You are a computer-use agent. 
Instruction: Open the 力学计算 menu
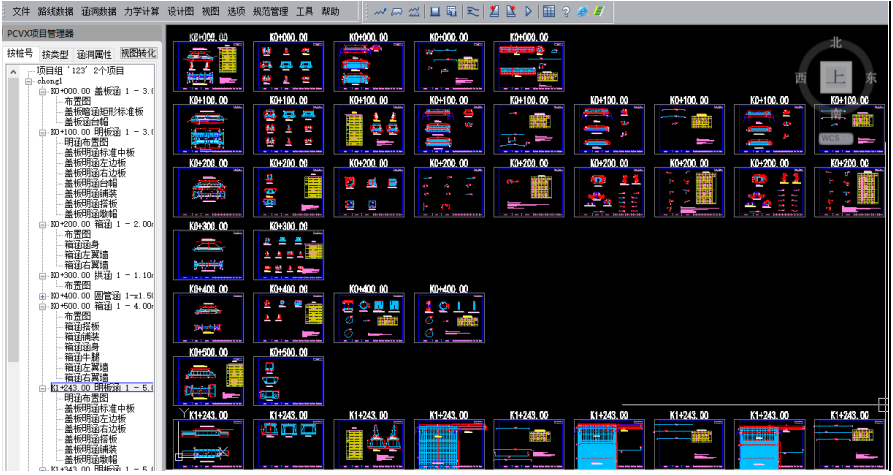point(142,11)
